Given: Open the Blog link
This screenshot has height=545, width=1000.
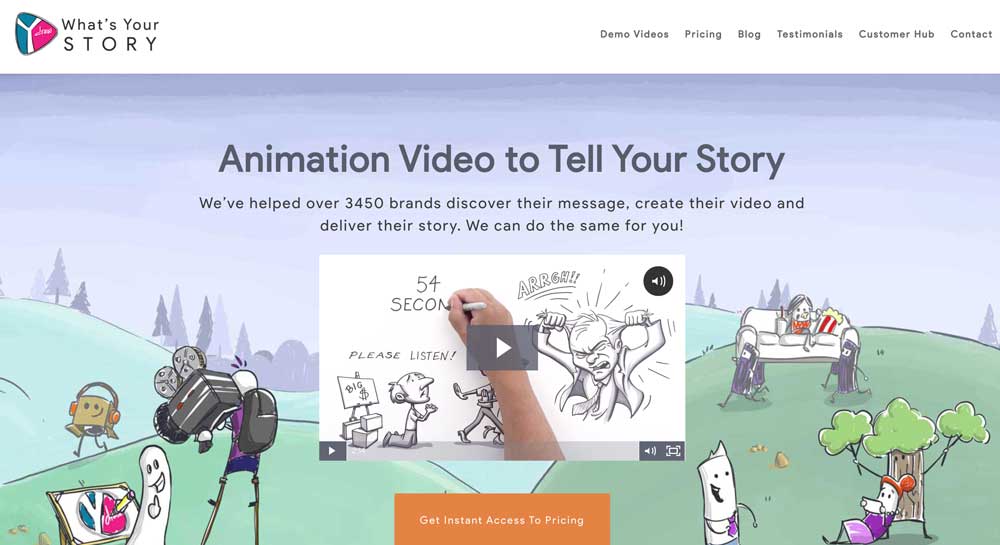Looking at the screenshot, I should (749, 34).
